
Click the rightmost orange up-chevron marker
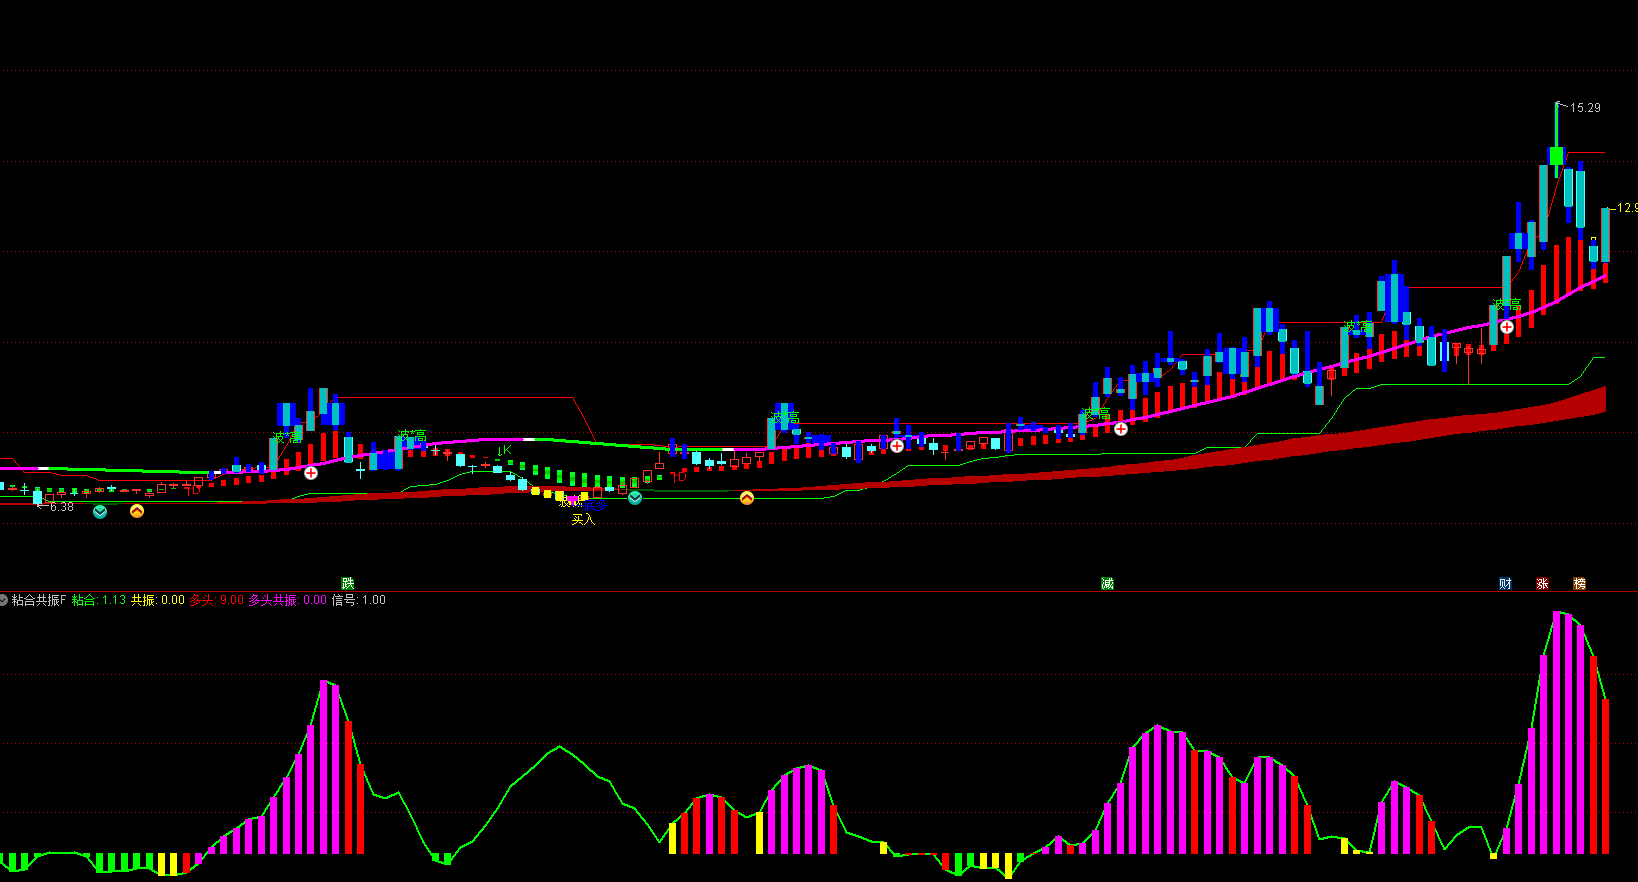pyautogui.click(x=747, y=497)
